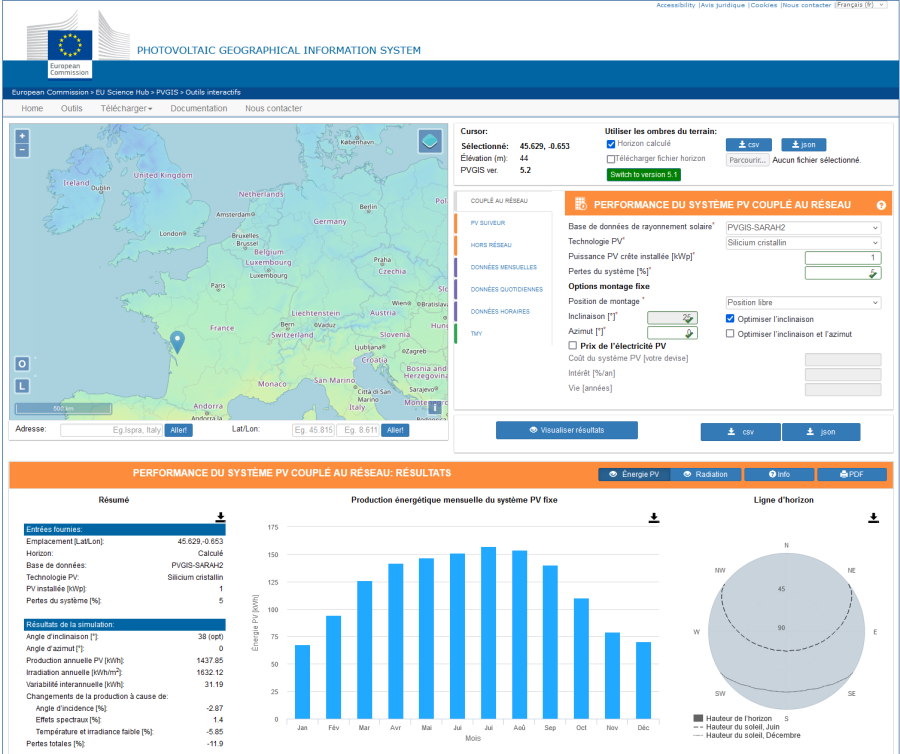Zoom out on the map
900x754 pixels.
click(22, 150)
